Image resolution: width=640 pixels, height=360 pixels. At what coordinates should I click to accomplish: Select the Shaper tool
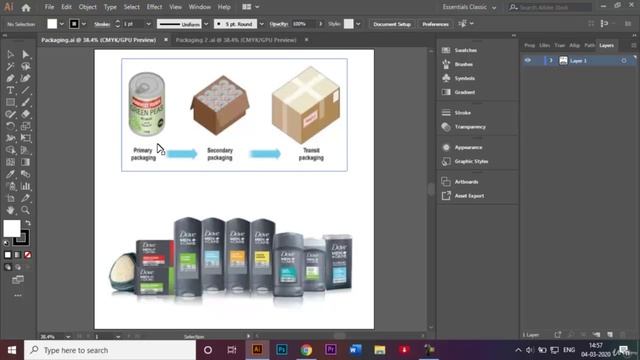tap(10, 114)
